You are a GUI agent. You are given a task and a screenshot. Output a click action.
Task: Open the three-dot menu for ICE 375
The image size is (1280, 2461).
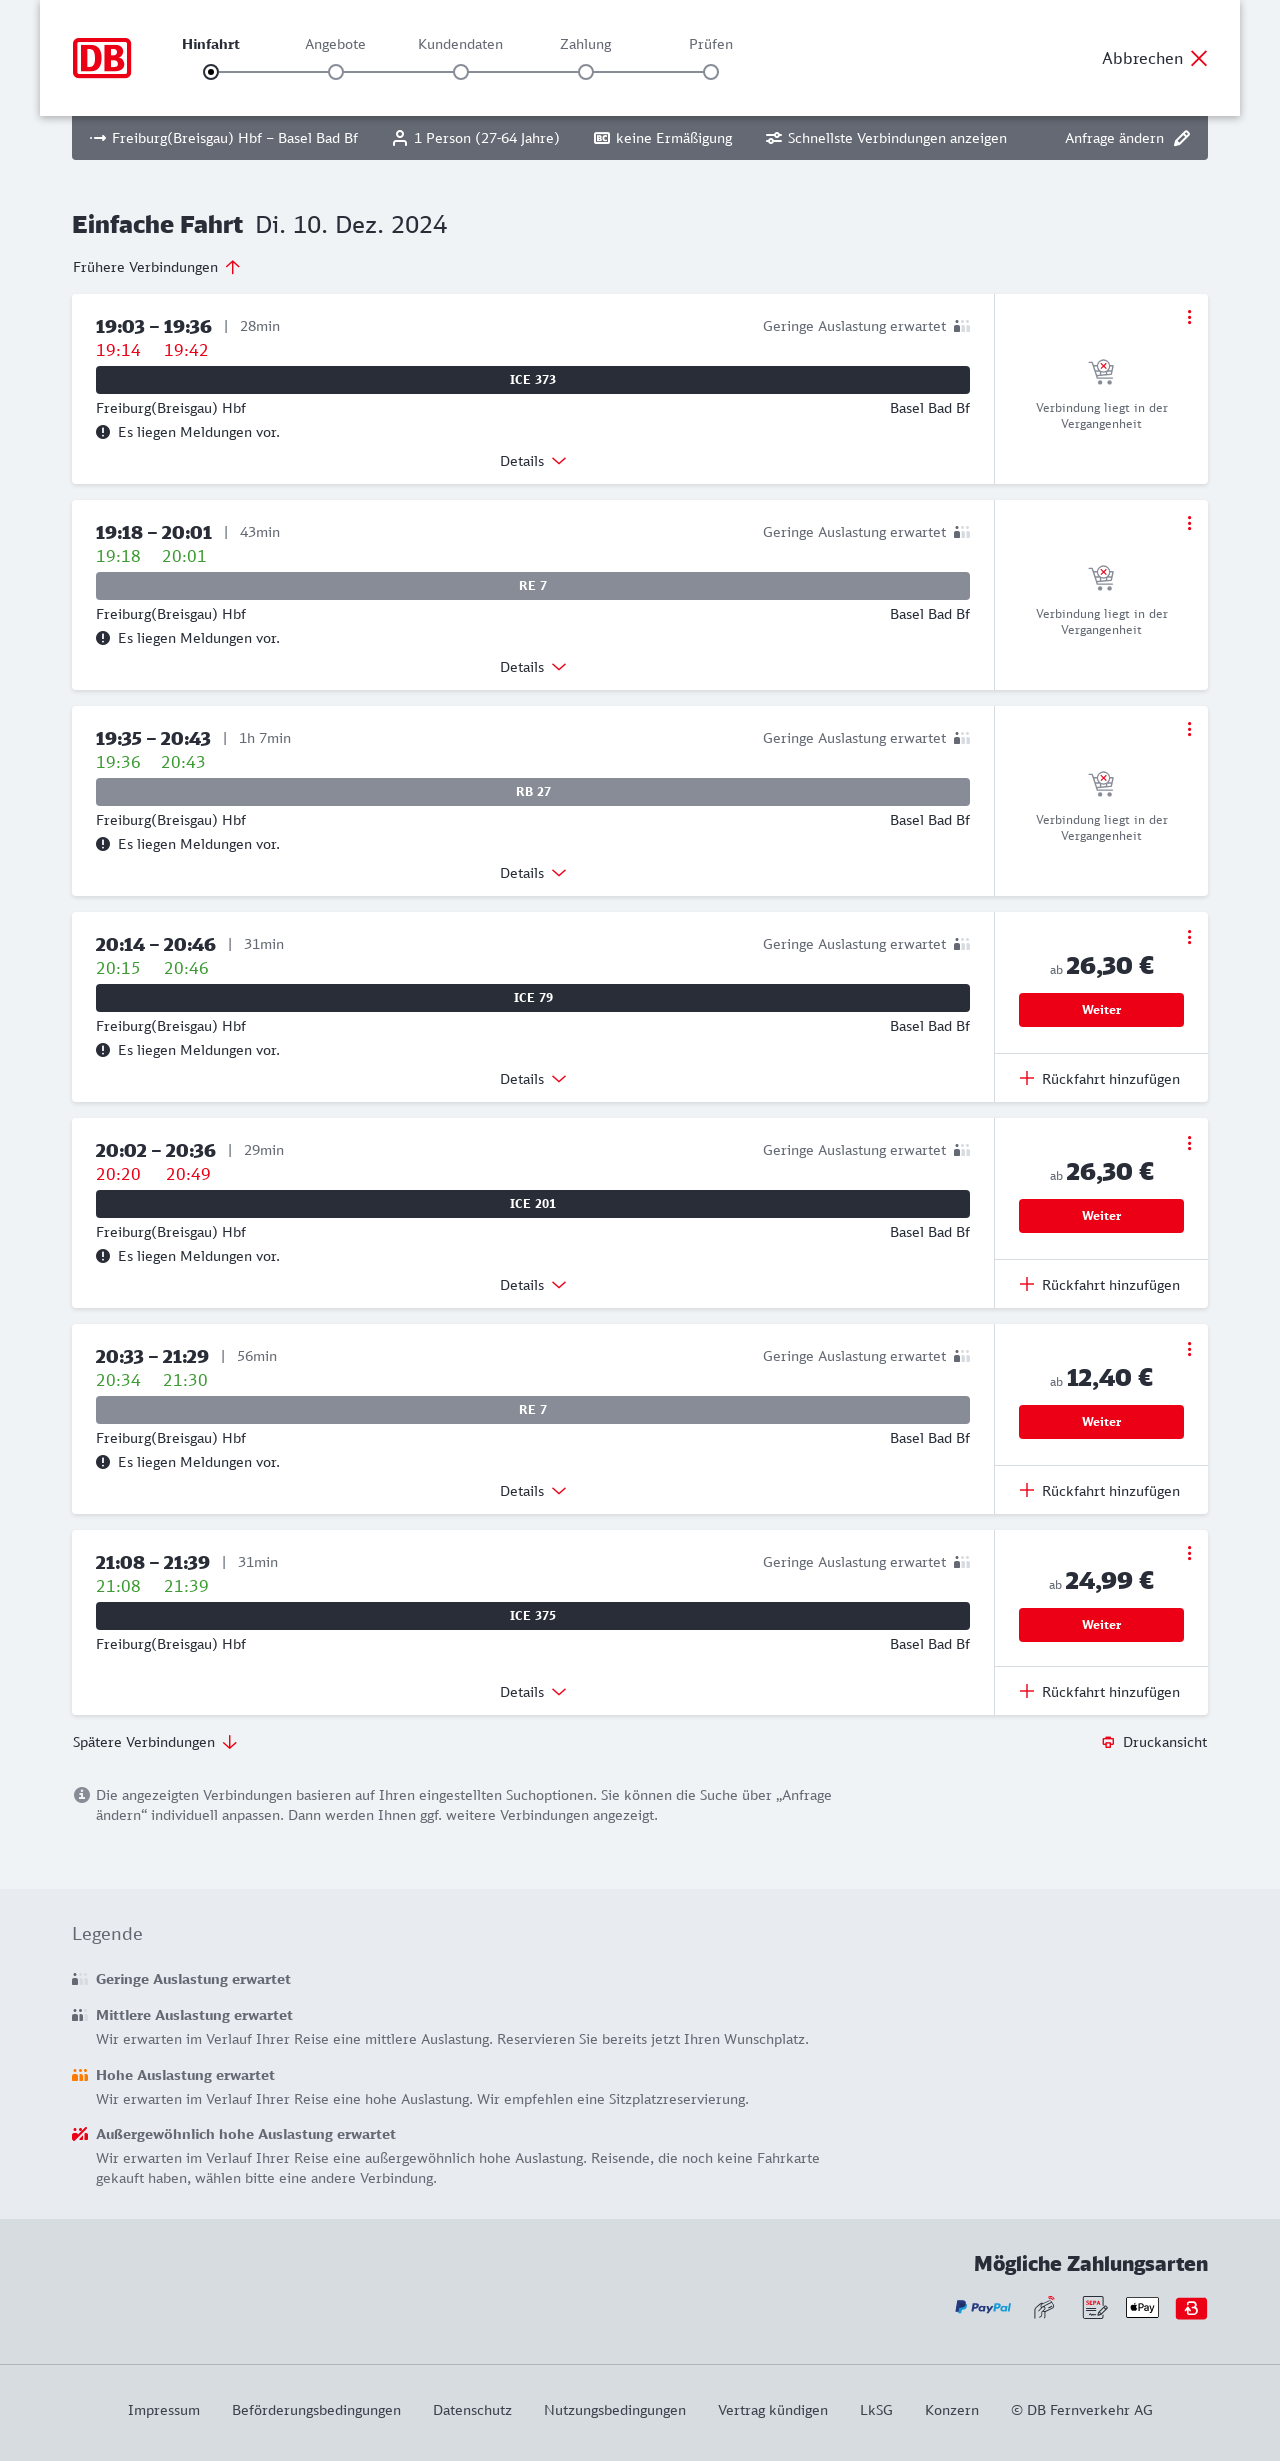(x=1189, y=1553)
